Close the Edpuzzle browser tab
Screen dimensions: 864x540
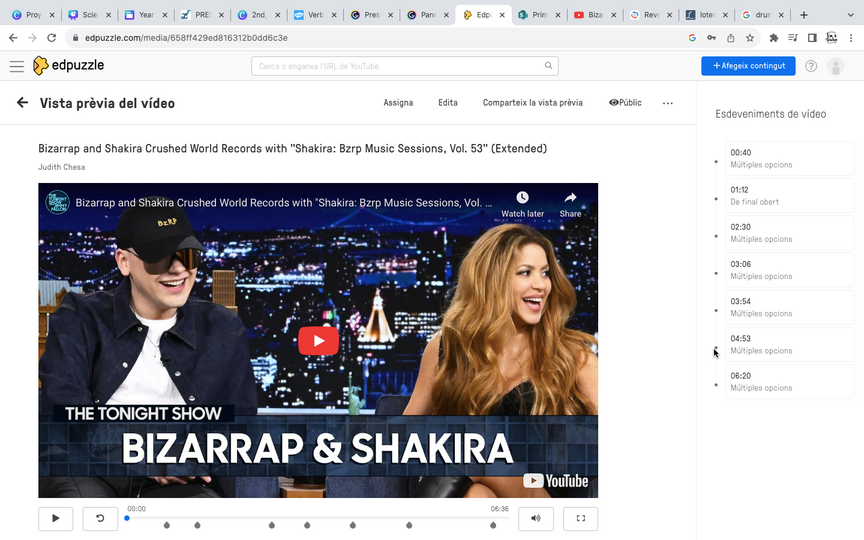point(502,15)
